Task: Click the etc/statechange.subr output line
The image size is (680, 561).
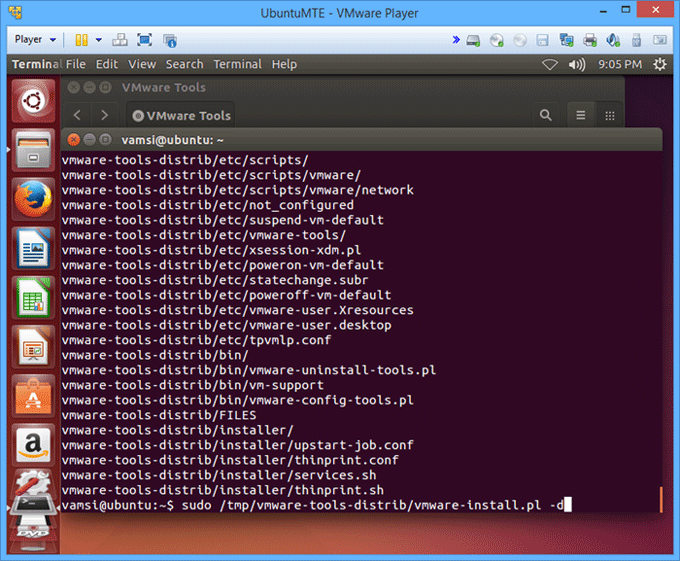Action: [215, 280]
